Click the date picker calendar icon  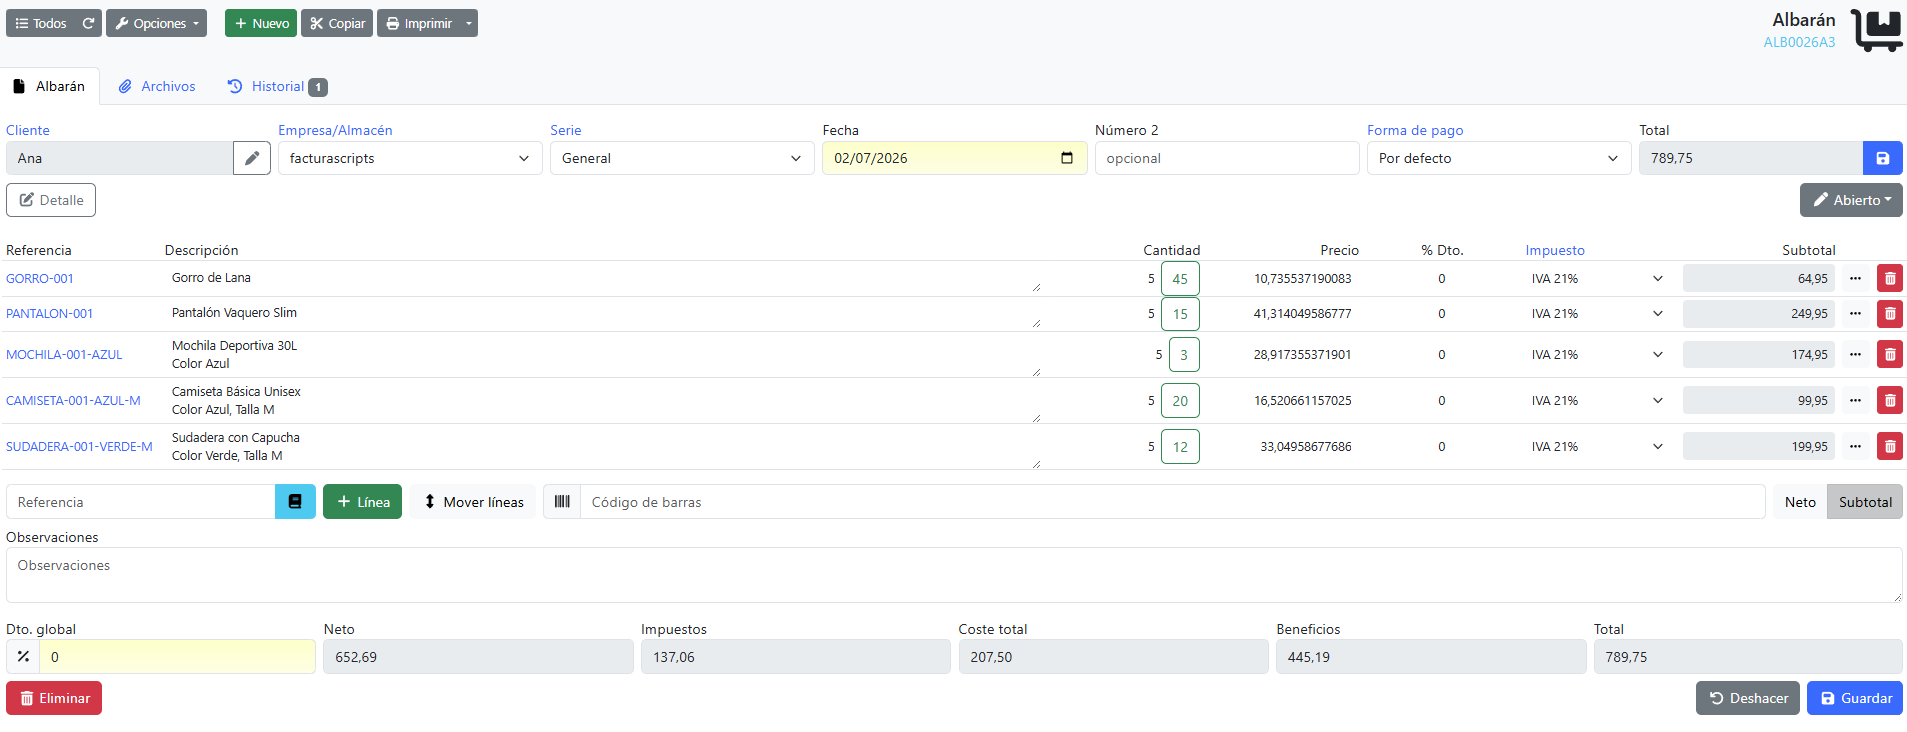point(1066,158)
